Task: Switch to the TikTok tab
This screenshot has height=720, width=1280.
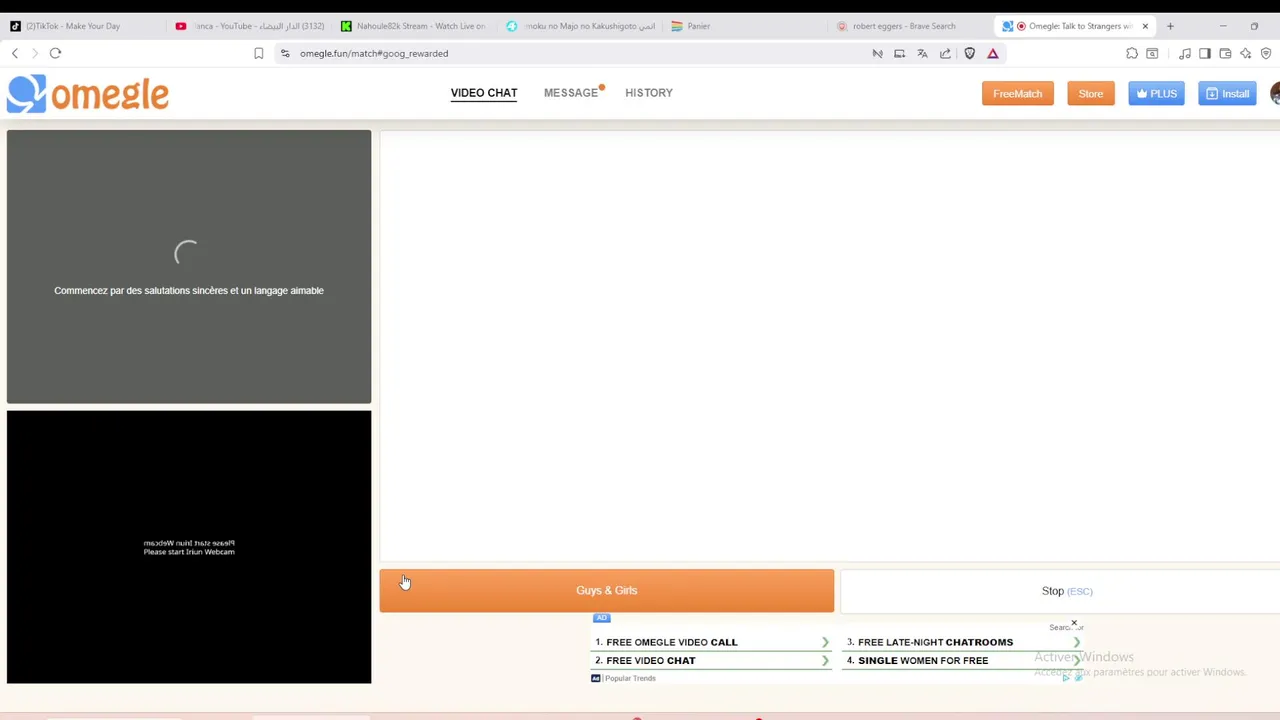Action: pyautogui.click(x=82, y=26)
